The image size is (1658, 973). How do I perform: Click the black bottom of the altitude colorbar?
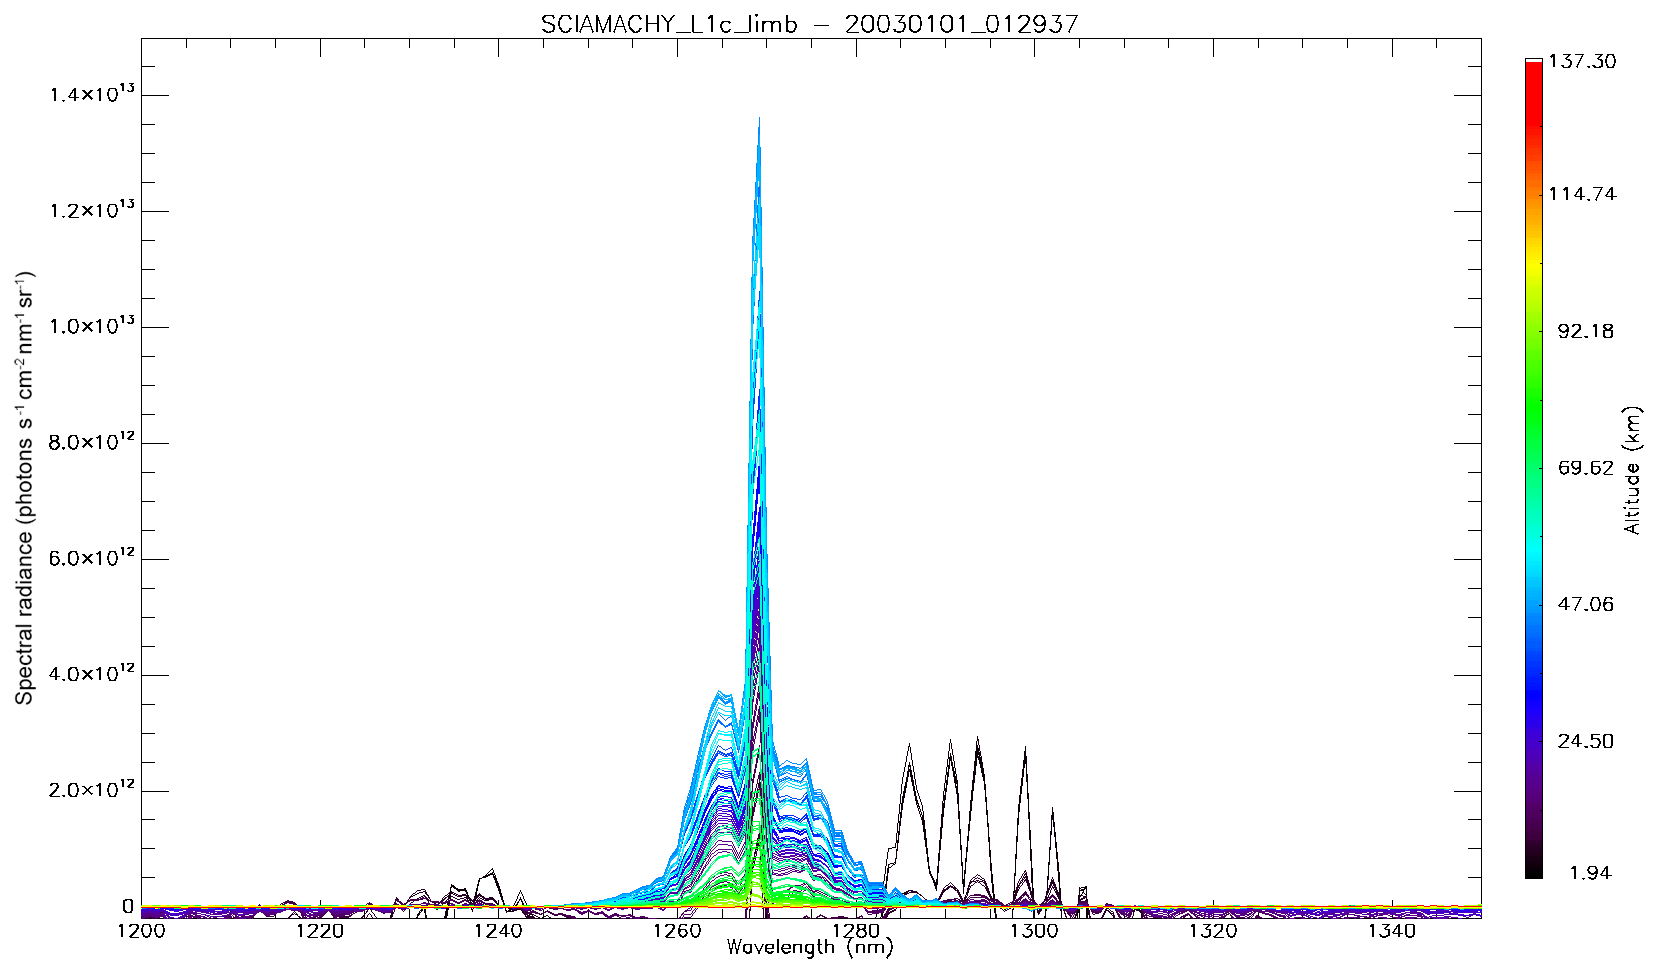1533,870
